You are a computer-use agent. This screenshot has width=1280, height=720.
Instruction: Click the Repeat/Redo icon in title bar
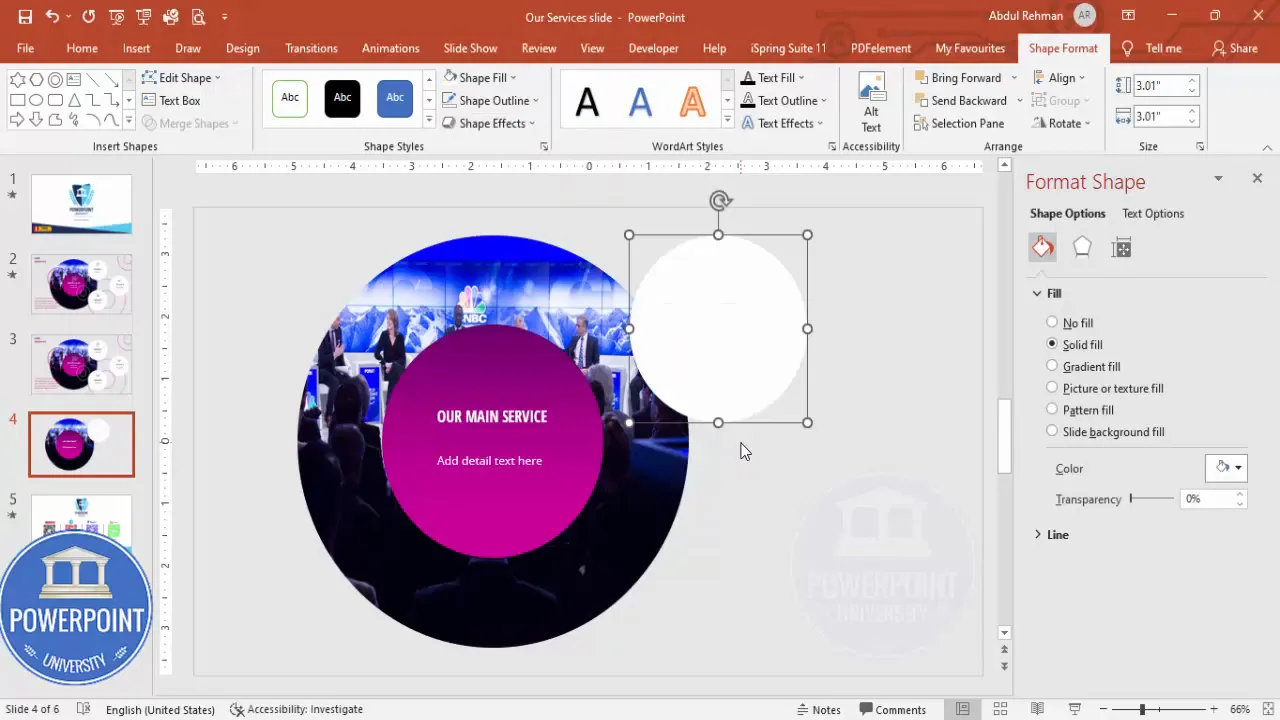89,17
